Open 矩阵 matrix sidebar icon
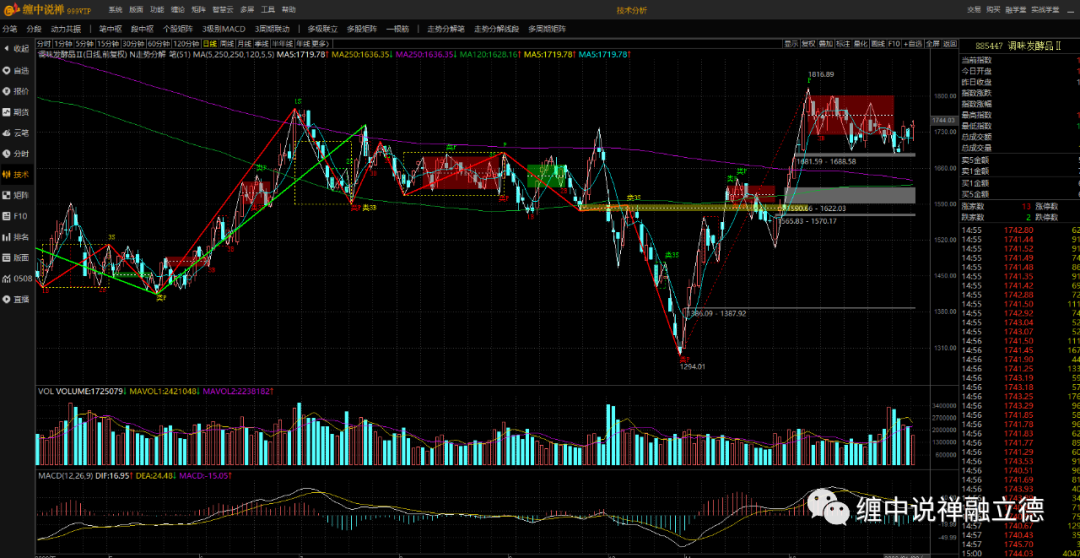The image size is (1080, 558). point(16,195)
